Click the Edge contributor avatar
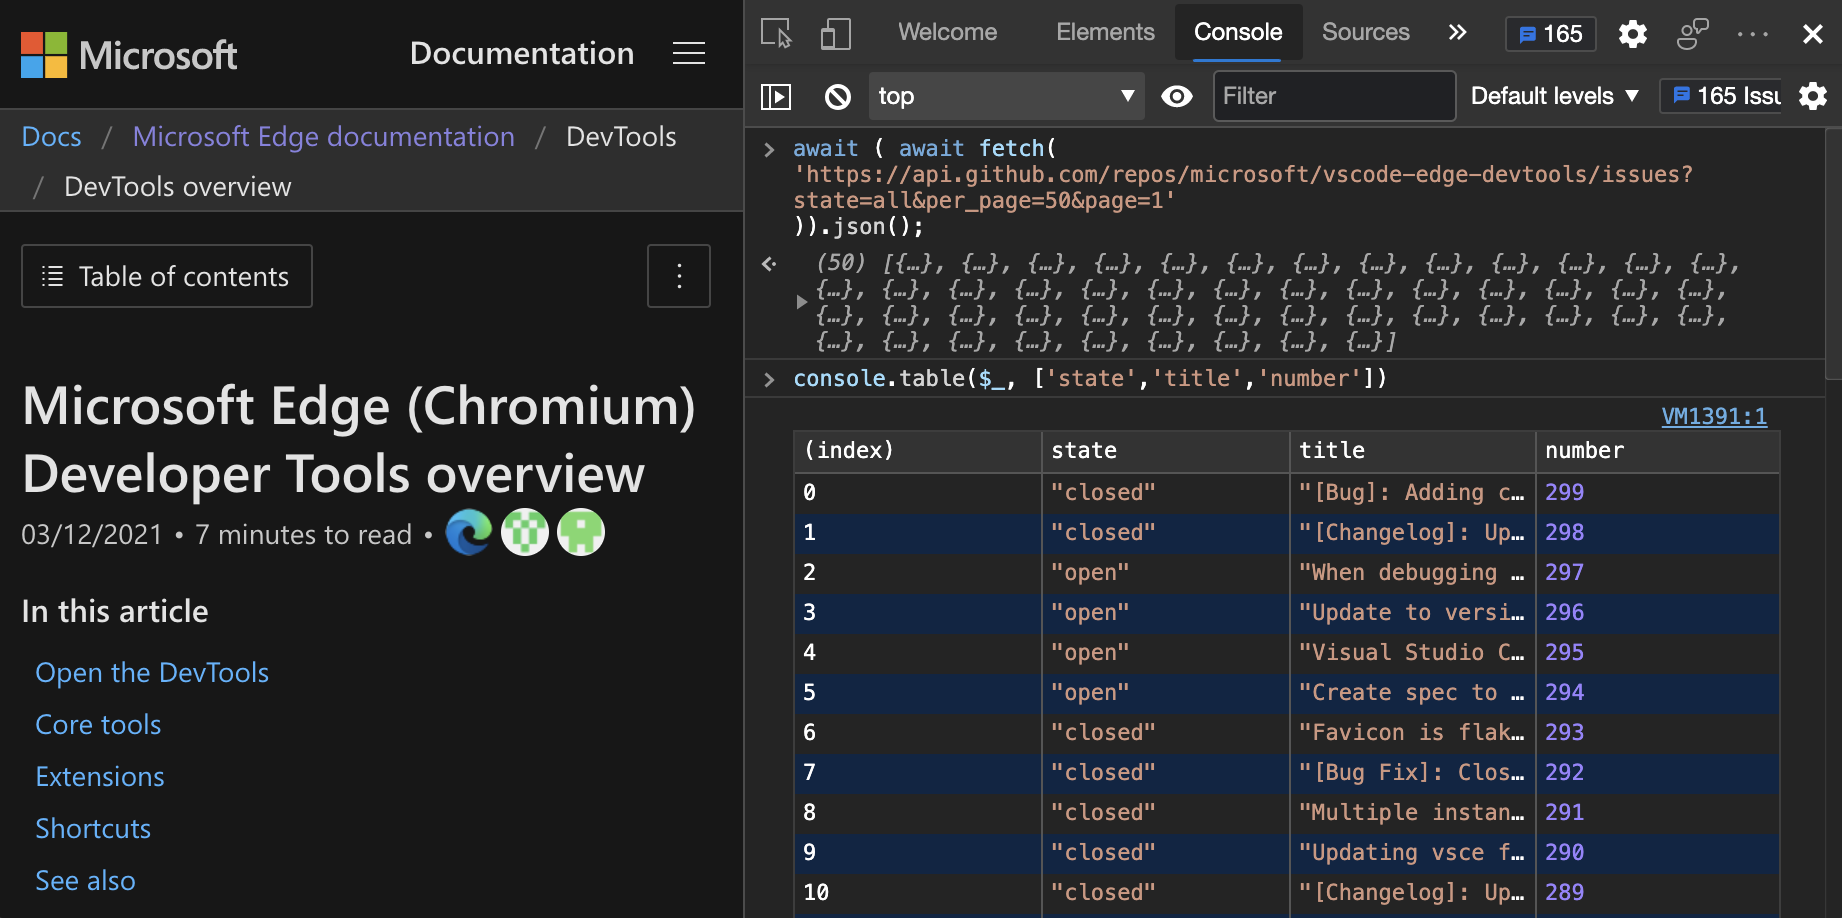 pyautogui.click(x=469, y=532)
